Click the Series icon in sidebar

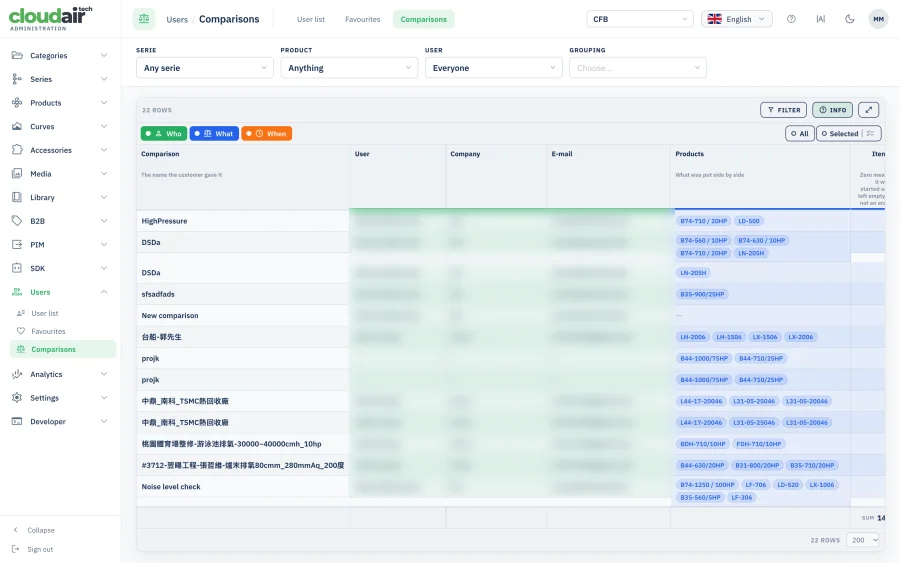pyautogui.click(x=17, y=79)
